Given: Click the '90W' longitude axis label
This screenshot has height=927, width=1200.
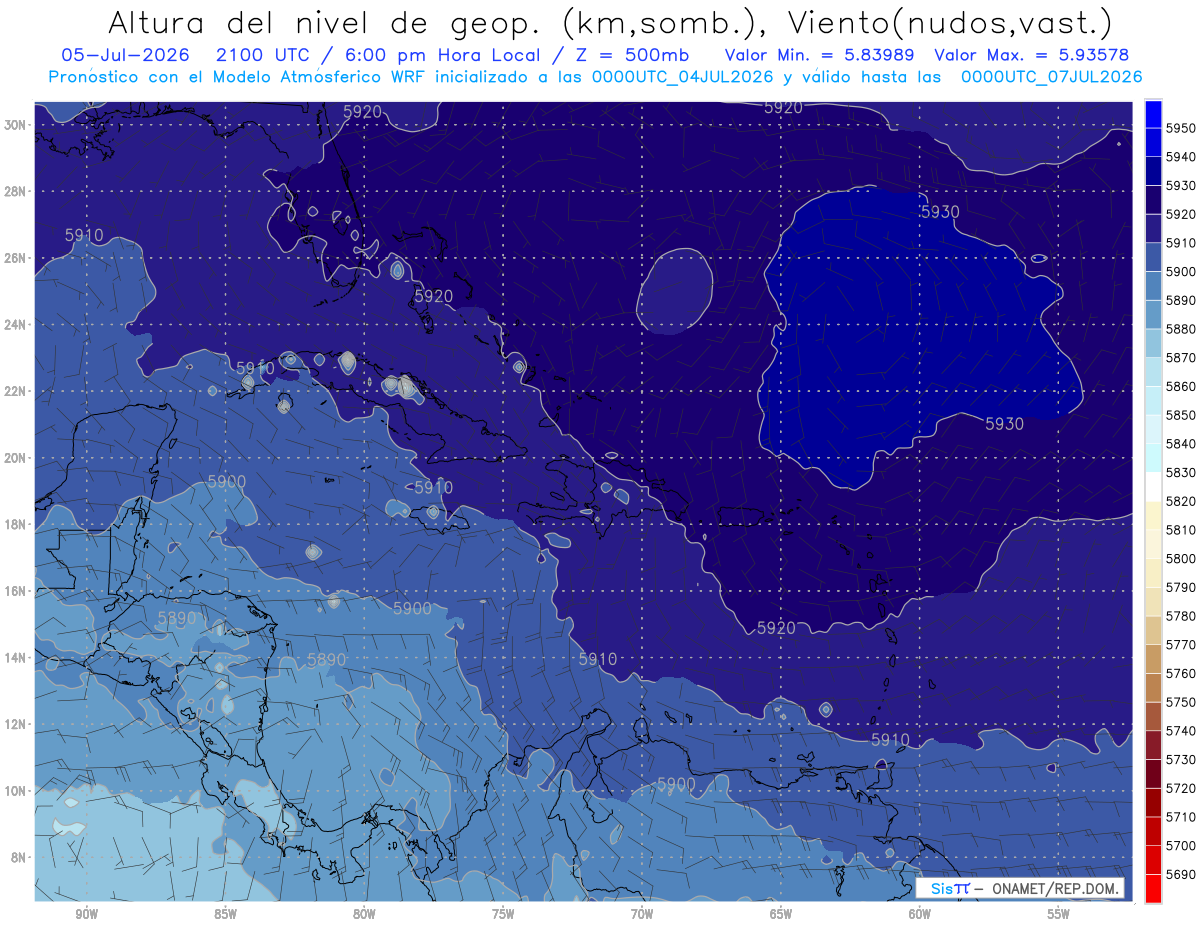Looking at the screenshot, I should click(86, 914).
